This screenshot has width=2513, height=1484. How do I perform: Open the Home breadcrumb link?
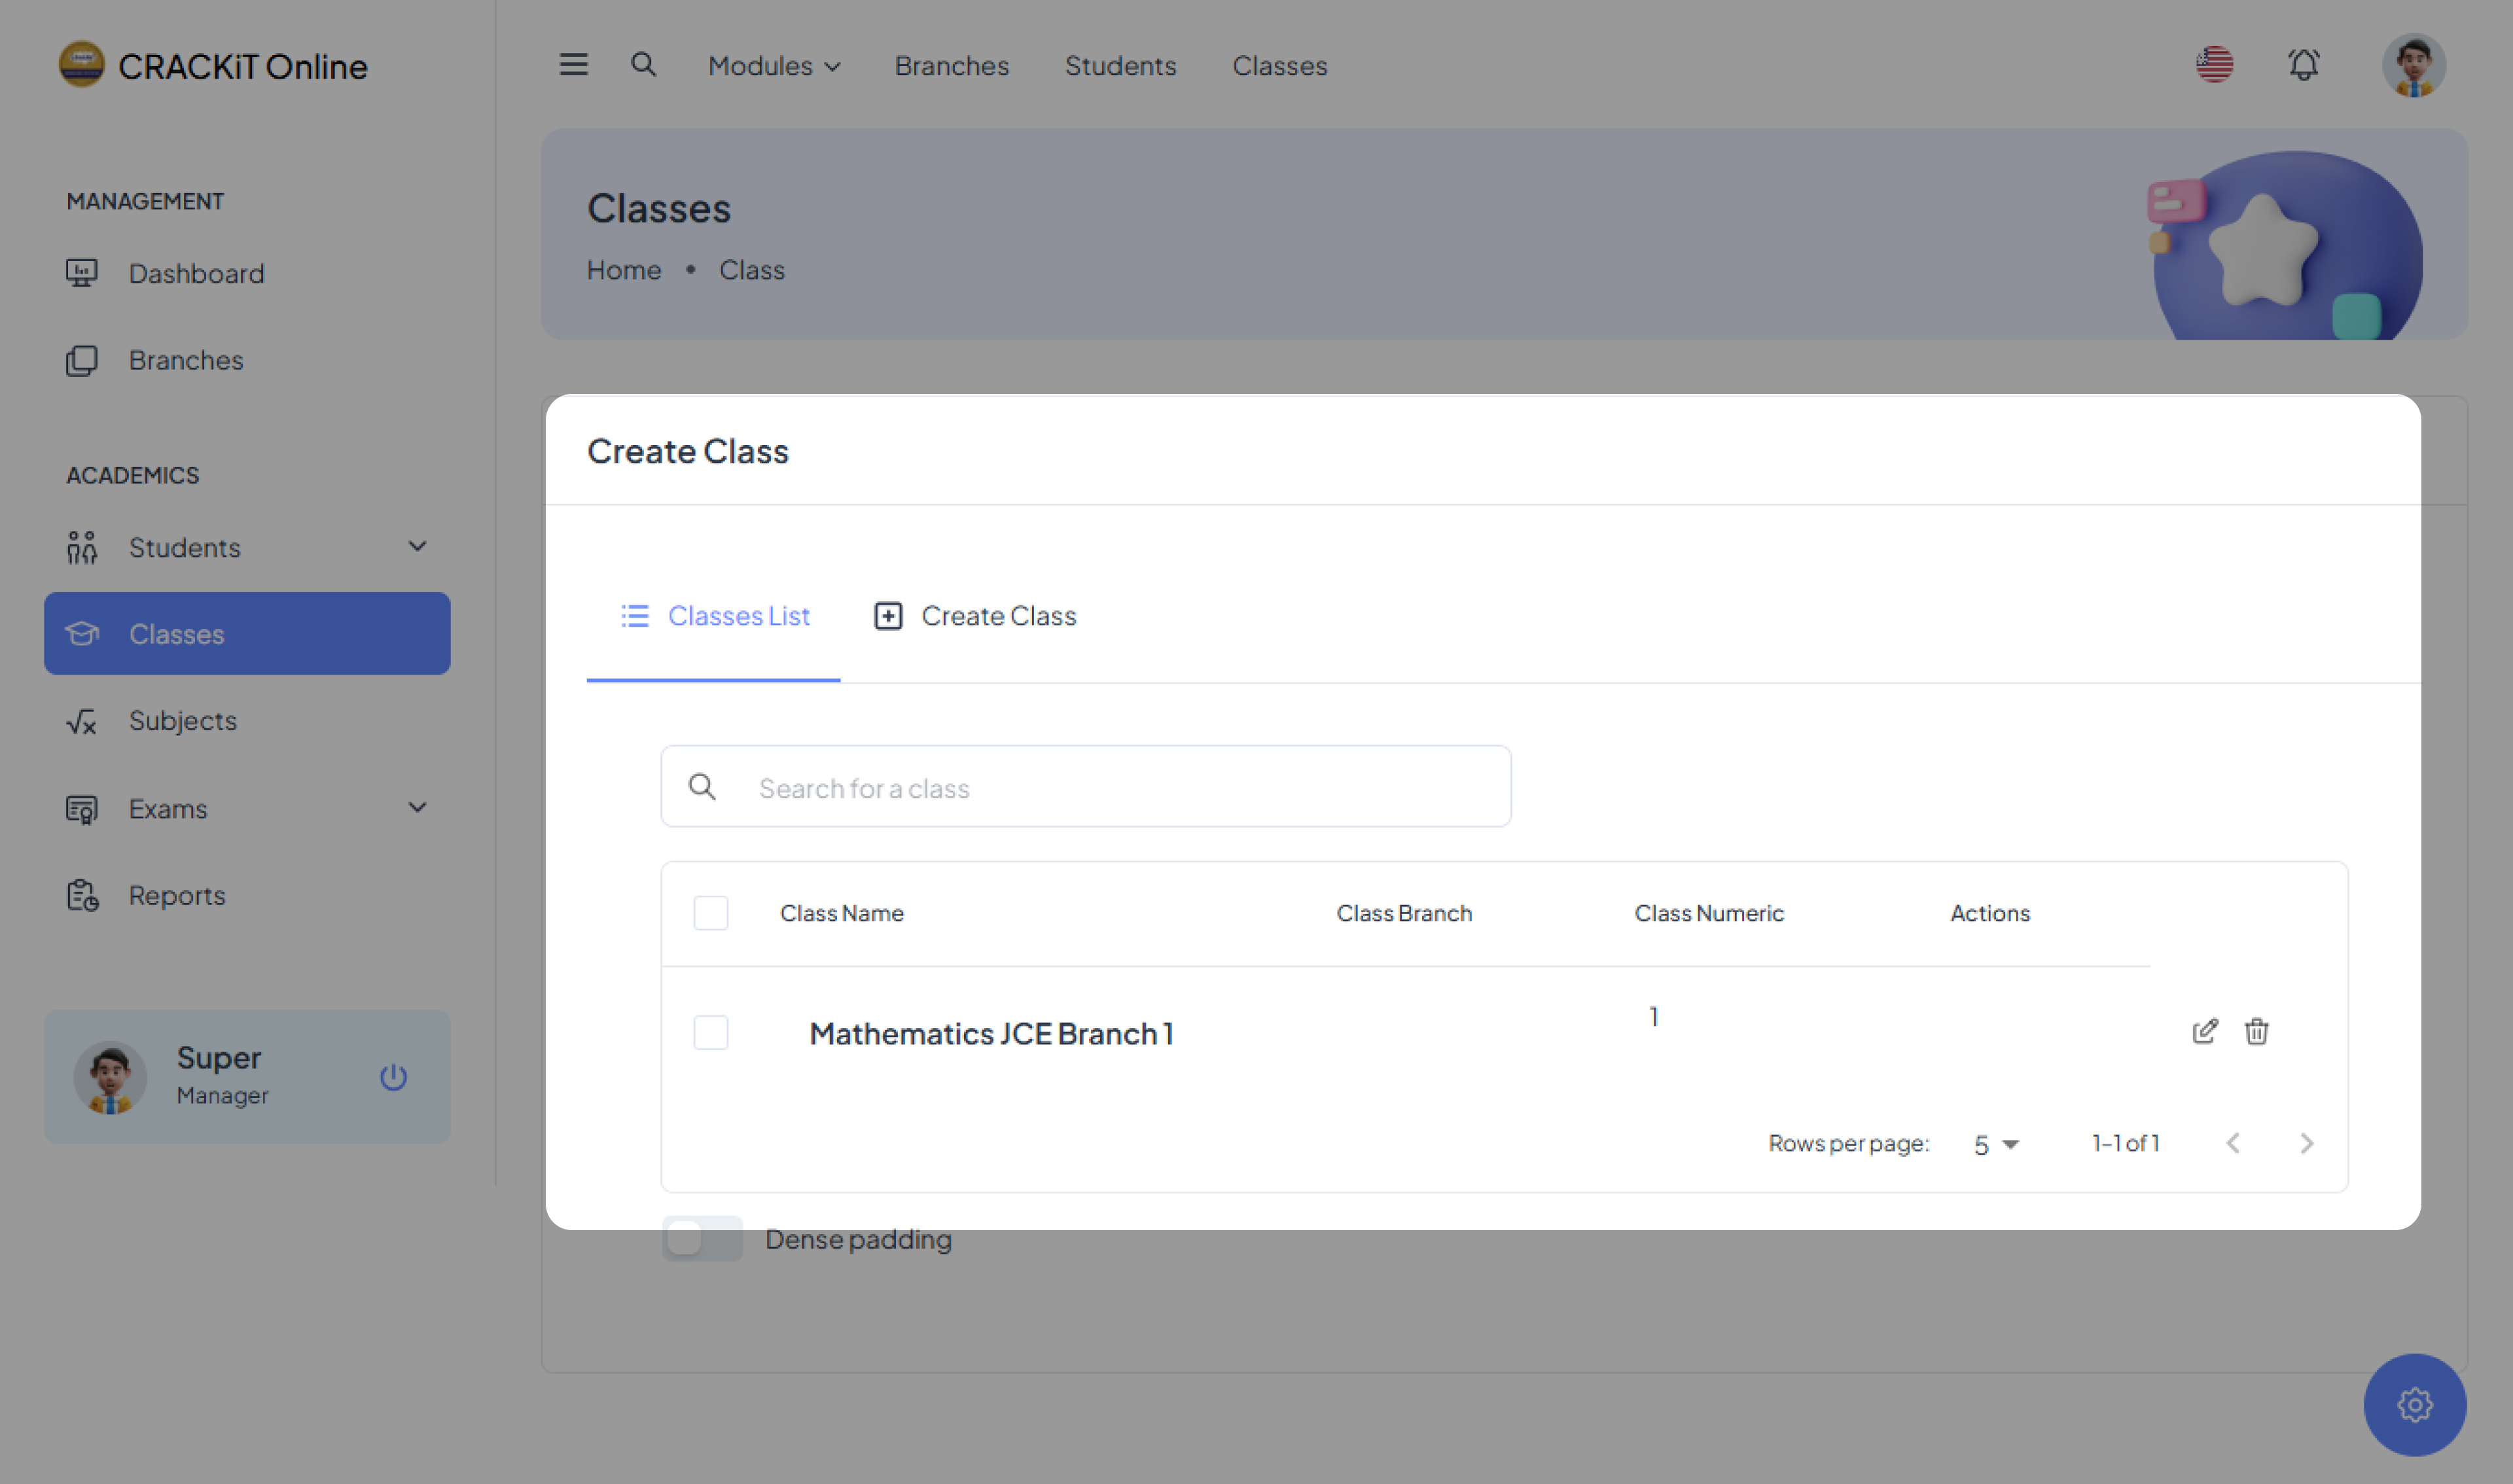coord(623,270)
